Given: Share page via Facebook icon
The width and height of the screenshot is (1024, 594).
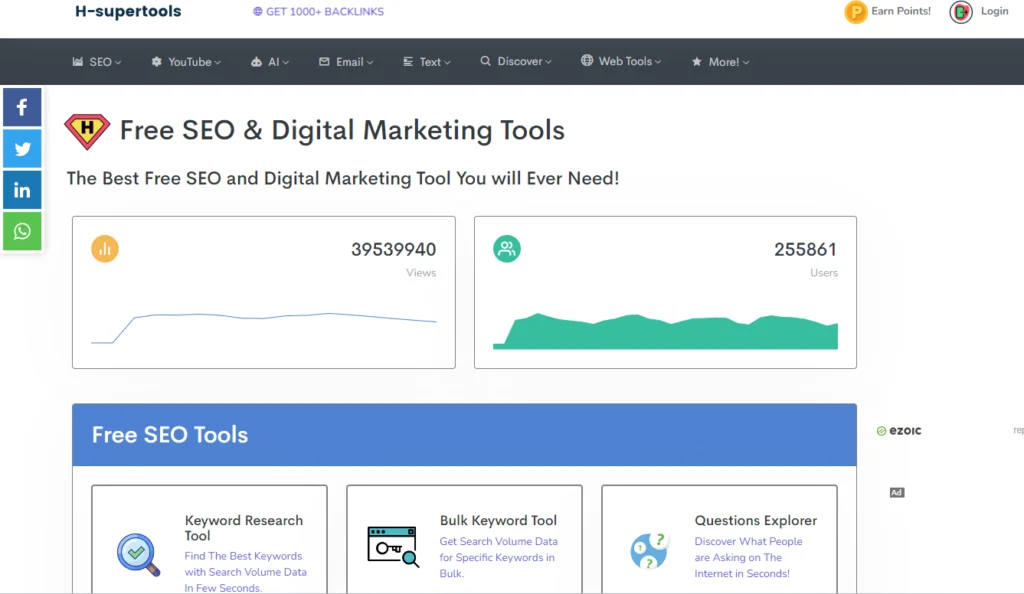Looking at the screenshot, I should 22,107.
